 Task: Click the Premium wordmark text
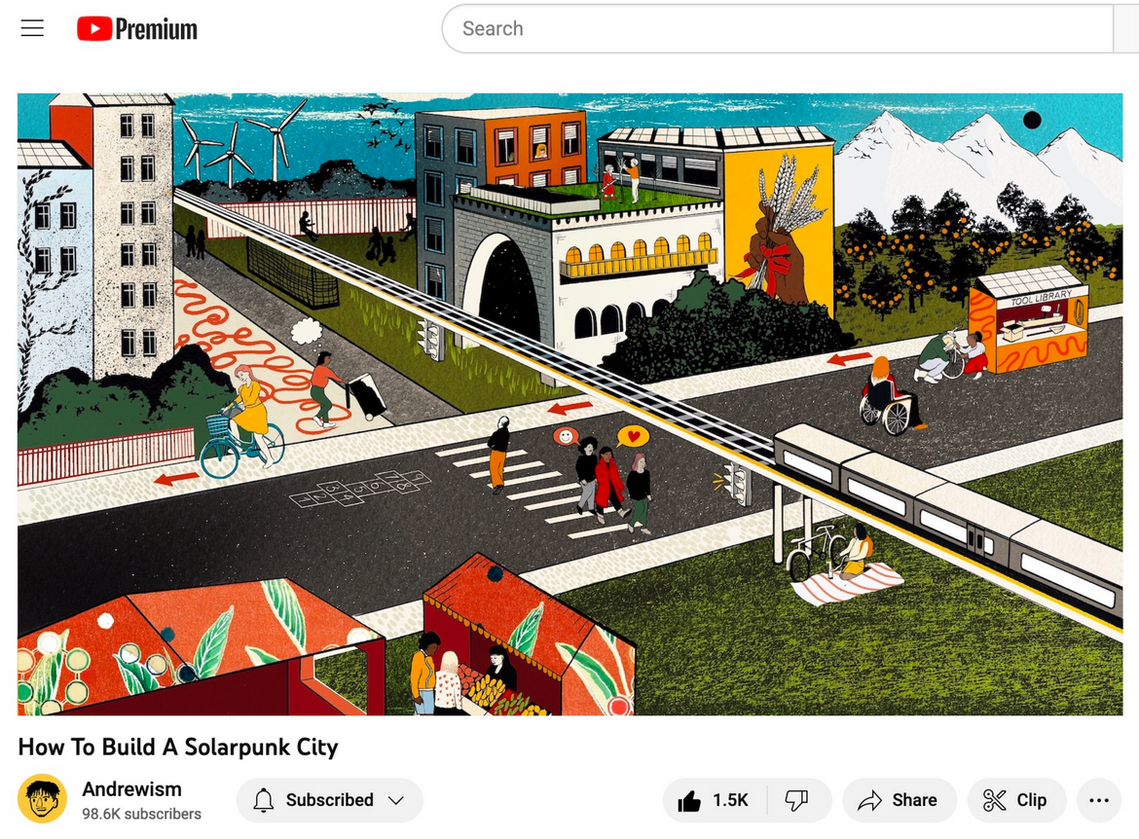pyautogui.click(x=156, y=29)
